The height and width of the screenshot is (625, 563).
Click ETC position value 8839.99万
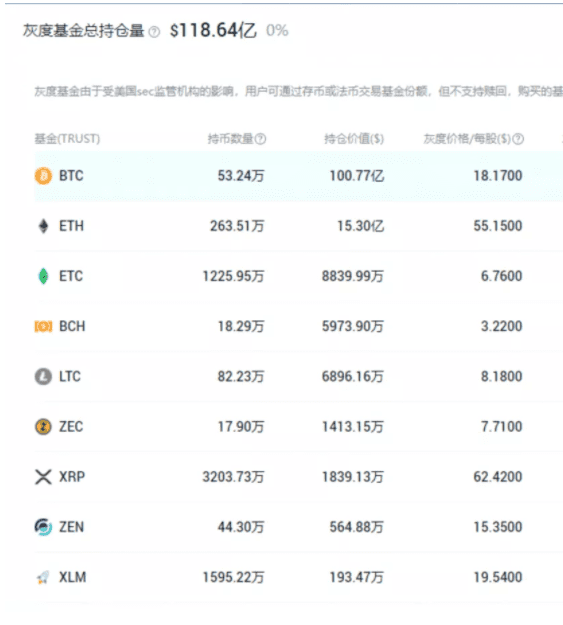coord(353,276)
